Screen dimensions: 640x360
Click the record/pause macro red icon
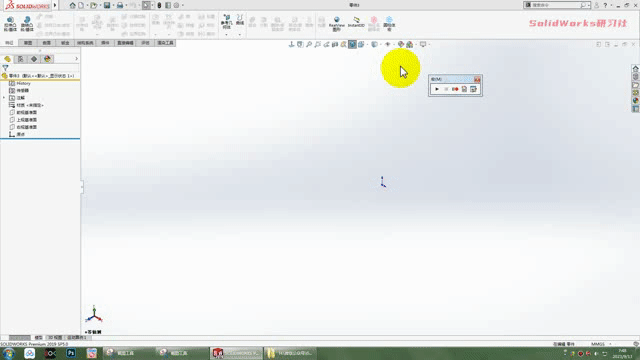[x=455, y=89]
